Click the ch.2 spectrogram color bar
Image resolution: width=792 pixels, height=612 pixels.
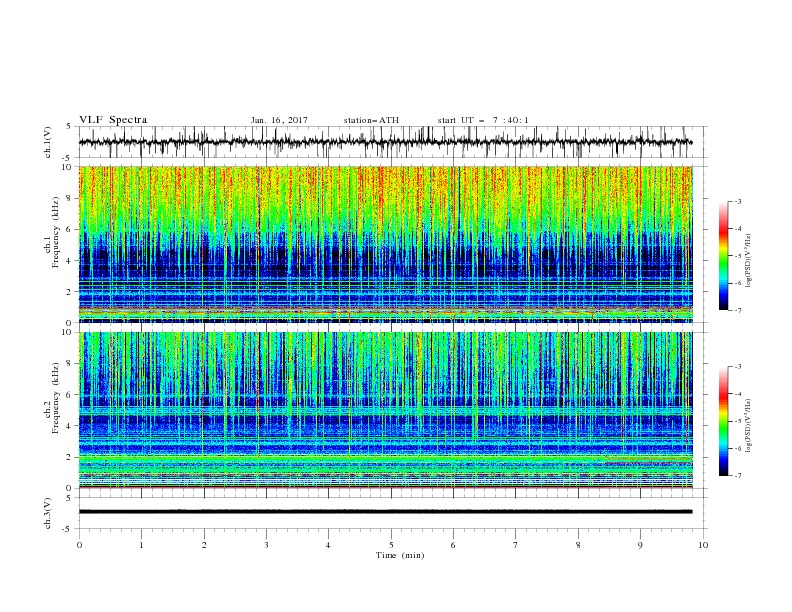pos(723,421)
